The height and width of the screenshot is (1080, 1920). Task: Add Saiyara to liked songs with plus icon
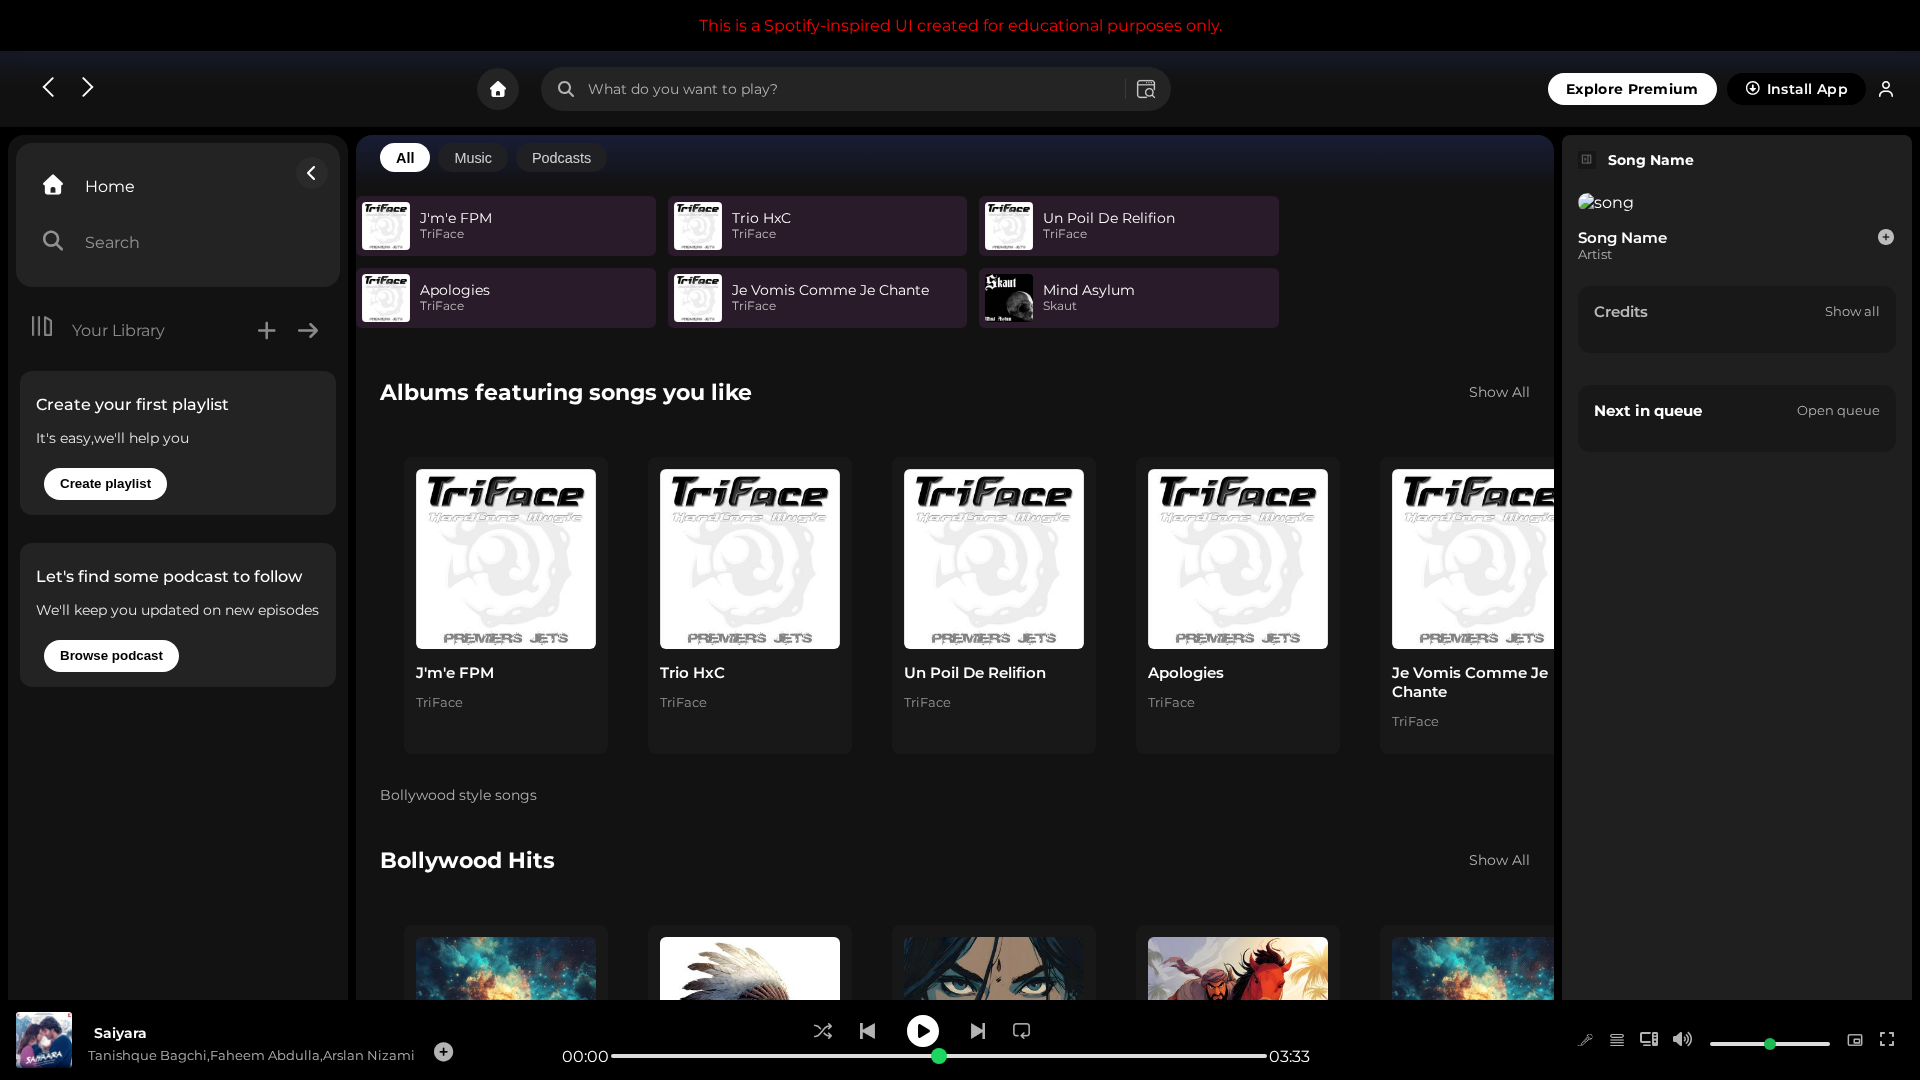(444, 1052)
